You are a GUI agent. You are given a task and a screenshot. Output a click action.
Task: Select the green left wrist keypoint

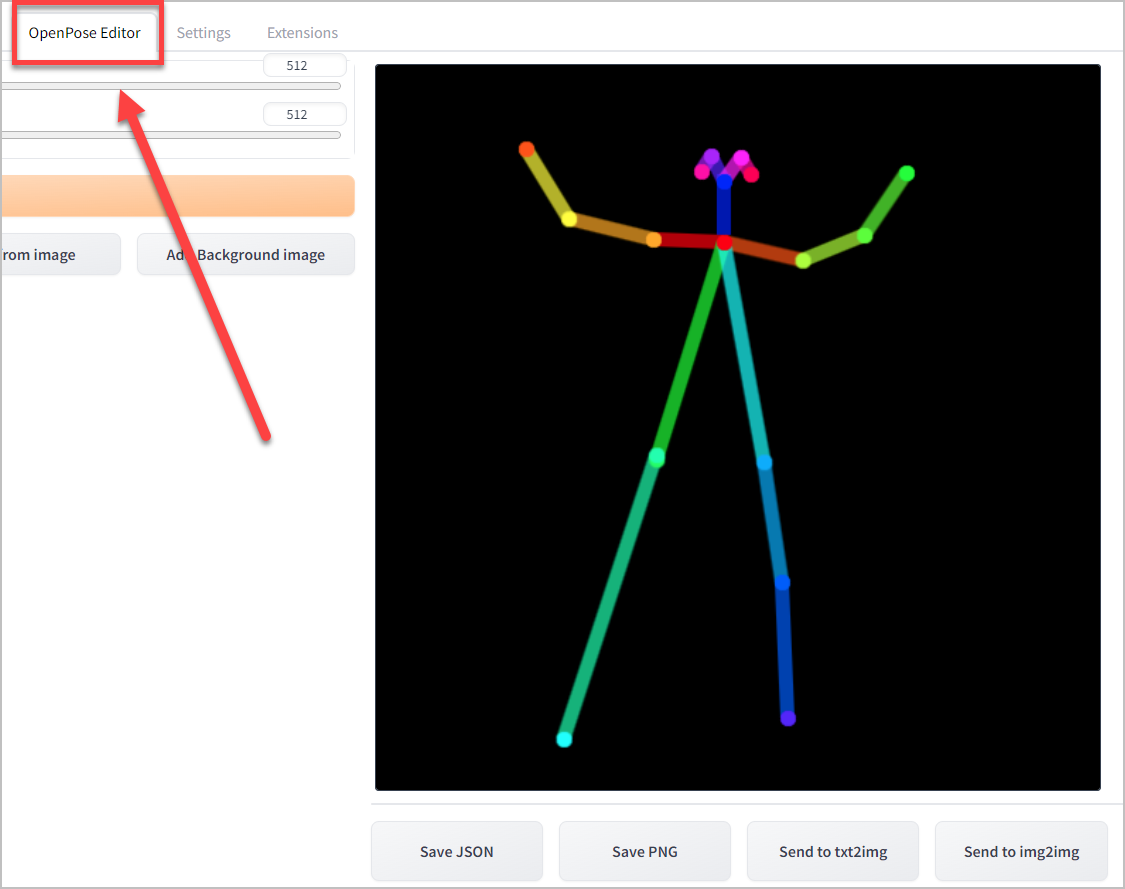click(x=906, y=173)
